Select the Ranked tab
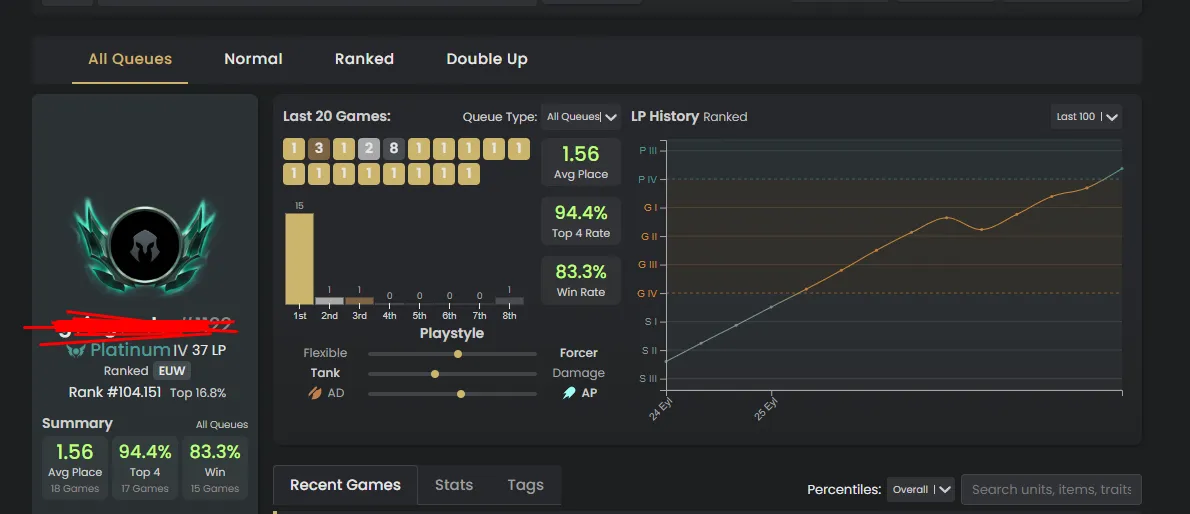The width and height of the screenshot is (1190, 514). point(364,58)
